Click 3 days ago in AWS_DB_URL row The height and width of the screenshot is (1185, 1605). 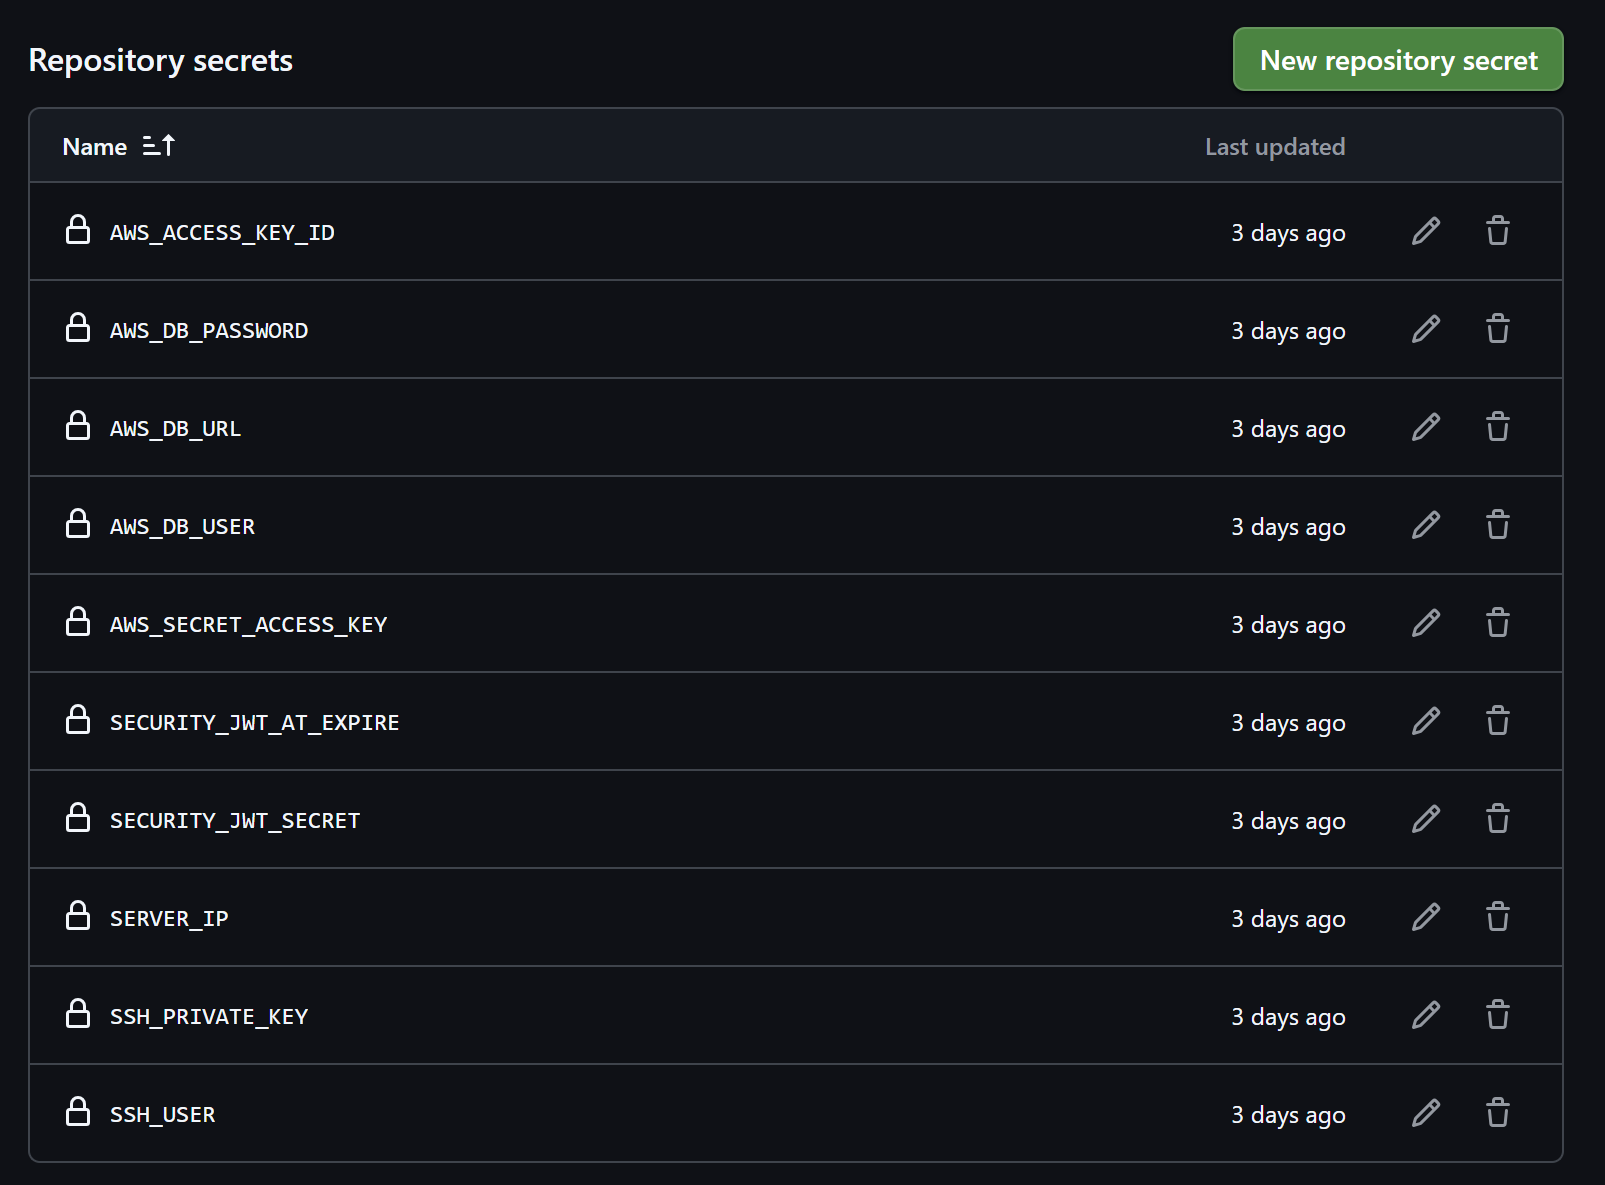[1288, 429]
